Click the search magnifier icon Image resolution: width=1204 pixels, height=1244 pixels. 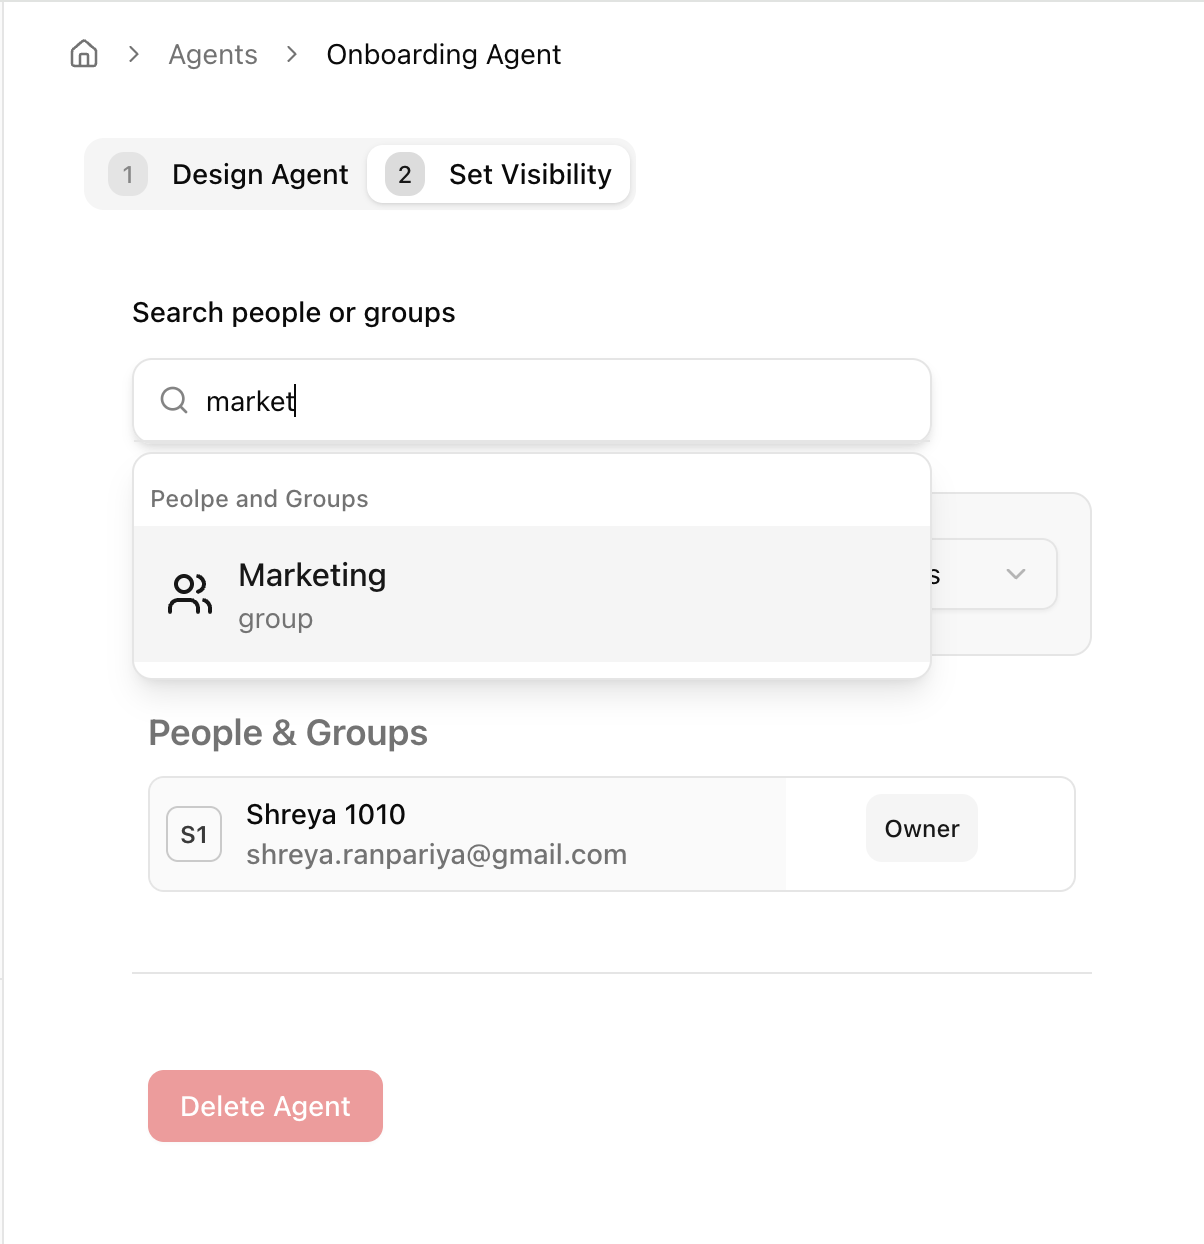pos(174,401)
